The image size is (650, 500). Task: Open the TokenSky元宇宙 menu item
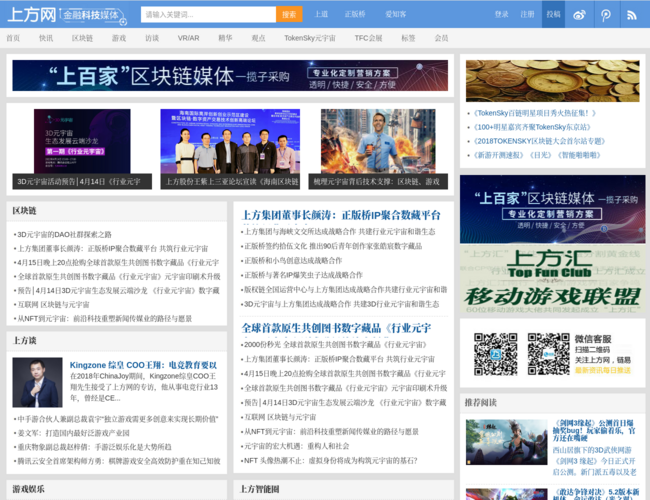[x=309, y=38]
